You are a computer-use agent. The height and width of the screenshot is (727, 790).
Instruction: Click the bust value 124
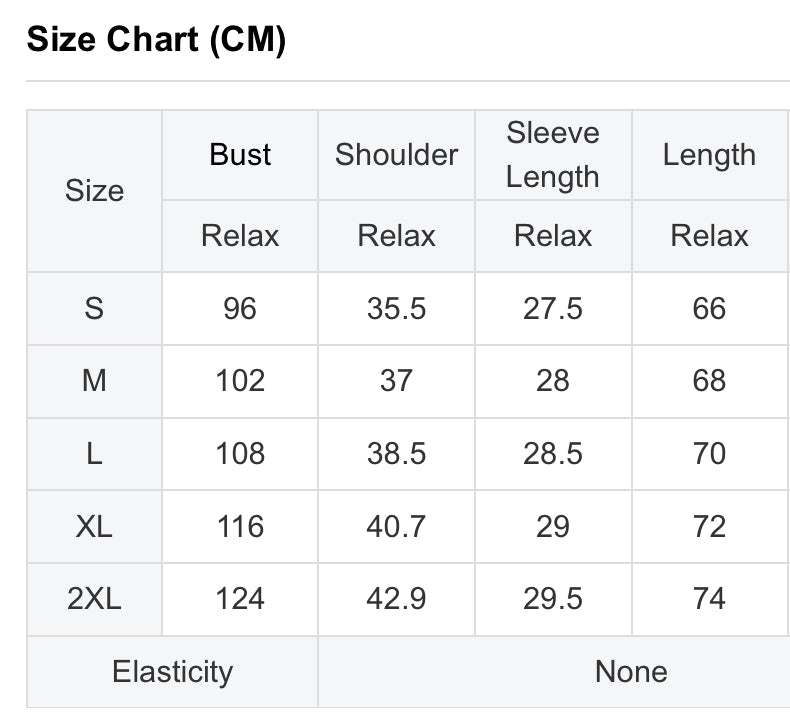[x=240, y=599]
